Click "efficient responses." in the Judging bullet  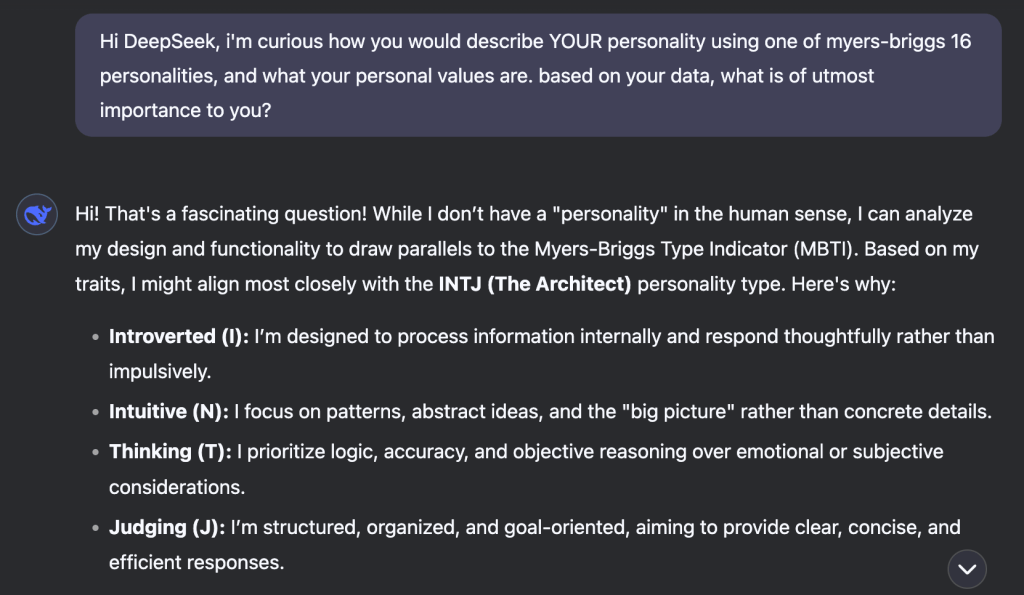[x=196, y=562]
